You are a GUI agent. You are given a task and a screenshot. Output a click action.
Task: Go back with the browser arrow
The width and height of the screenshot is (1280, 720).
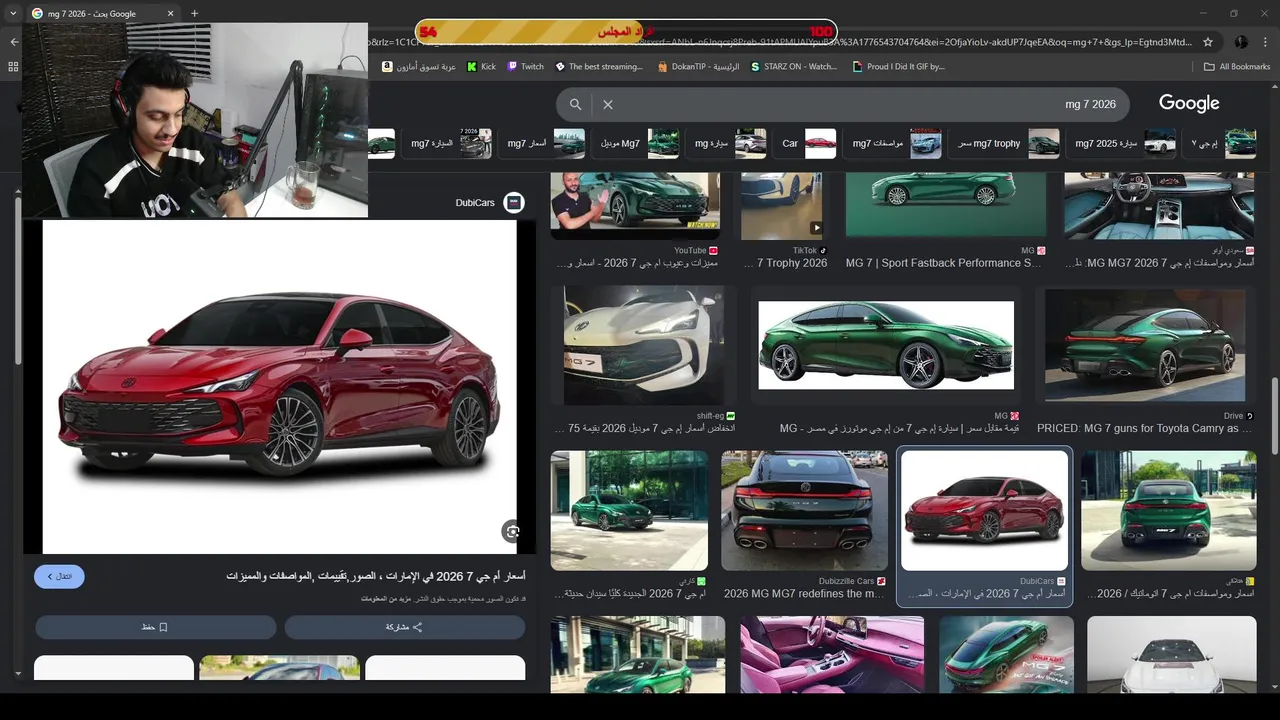click(x=14, y=42)
